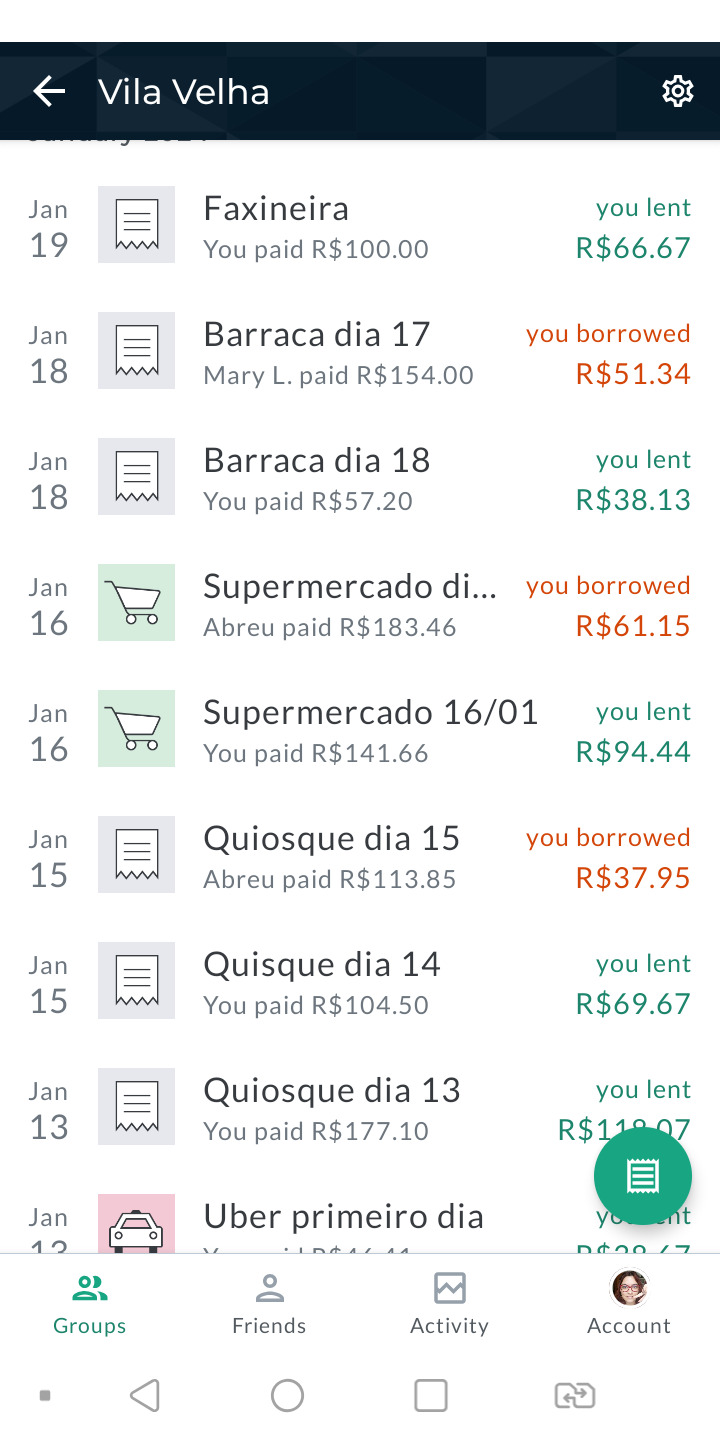View the Quisque dia 14 expense
720x1440 pixels.
(x=360, y=982)
